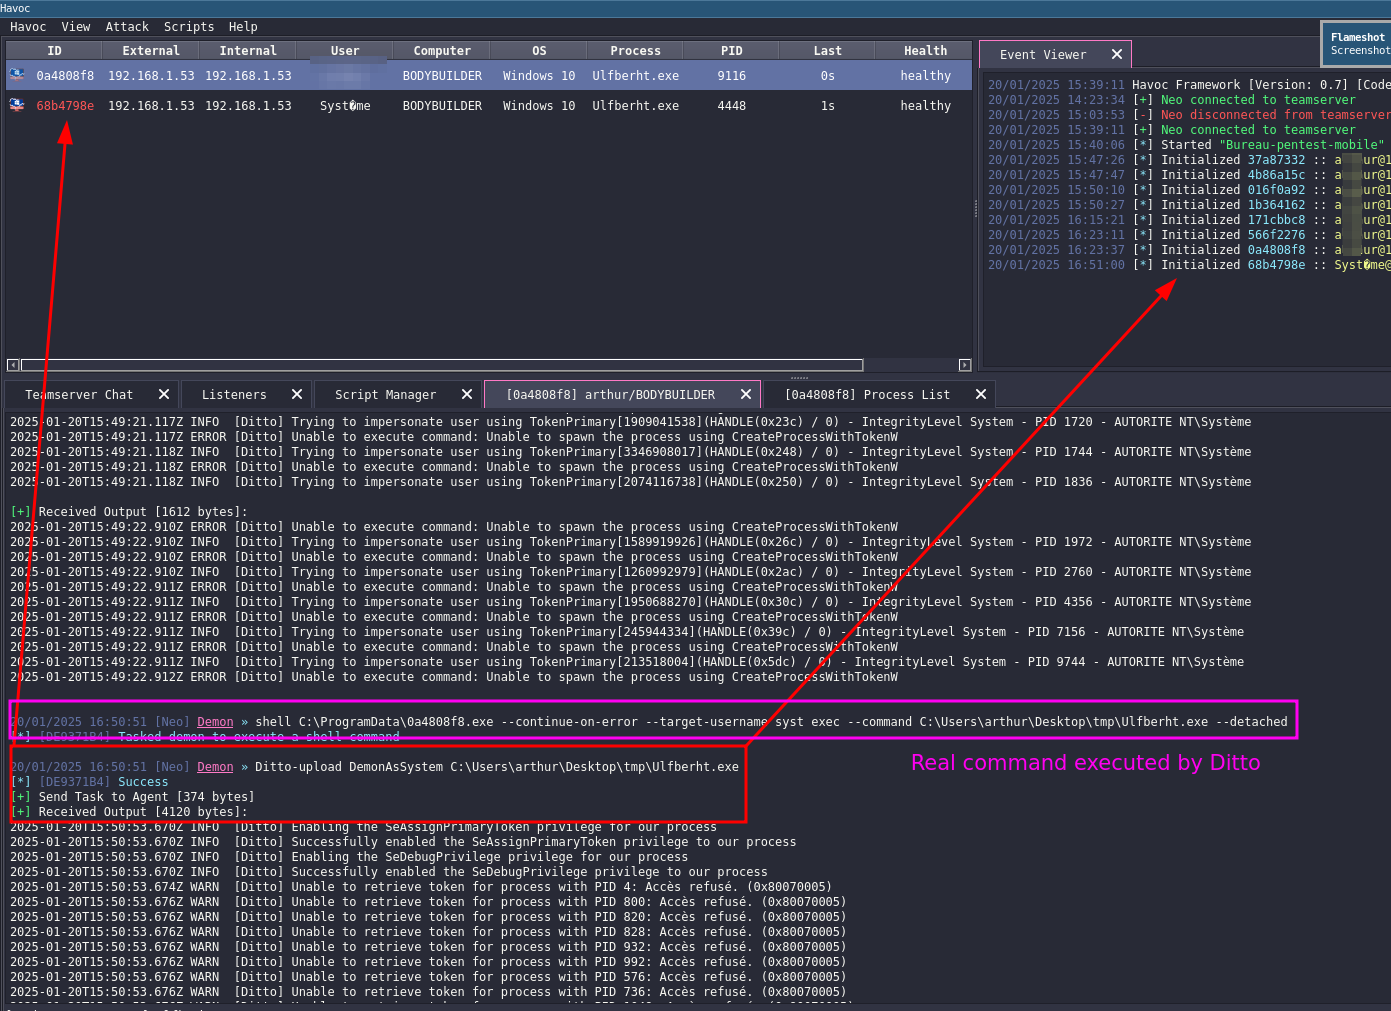This screenshot has height=1011, width=1391.
Task: Sort sessions by ID column header
Action: tap(54, 51)
